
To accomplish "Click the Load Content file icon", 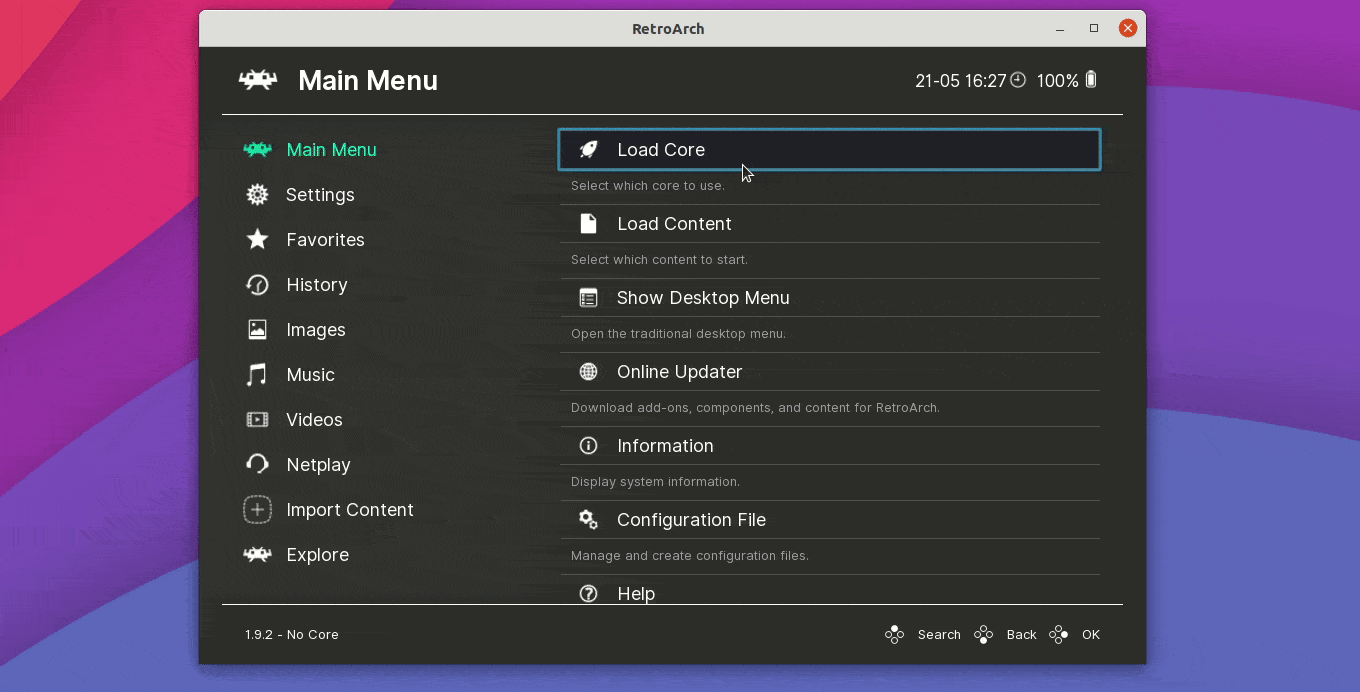I will pos(588,223).
